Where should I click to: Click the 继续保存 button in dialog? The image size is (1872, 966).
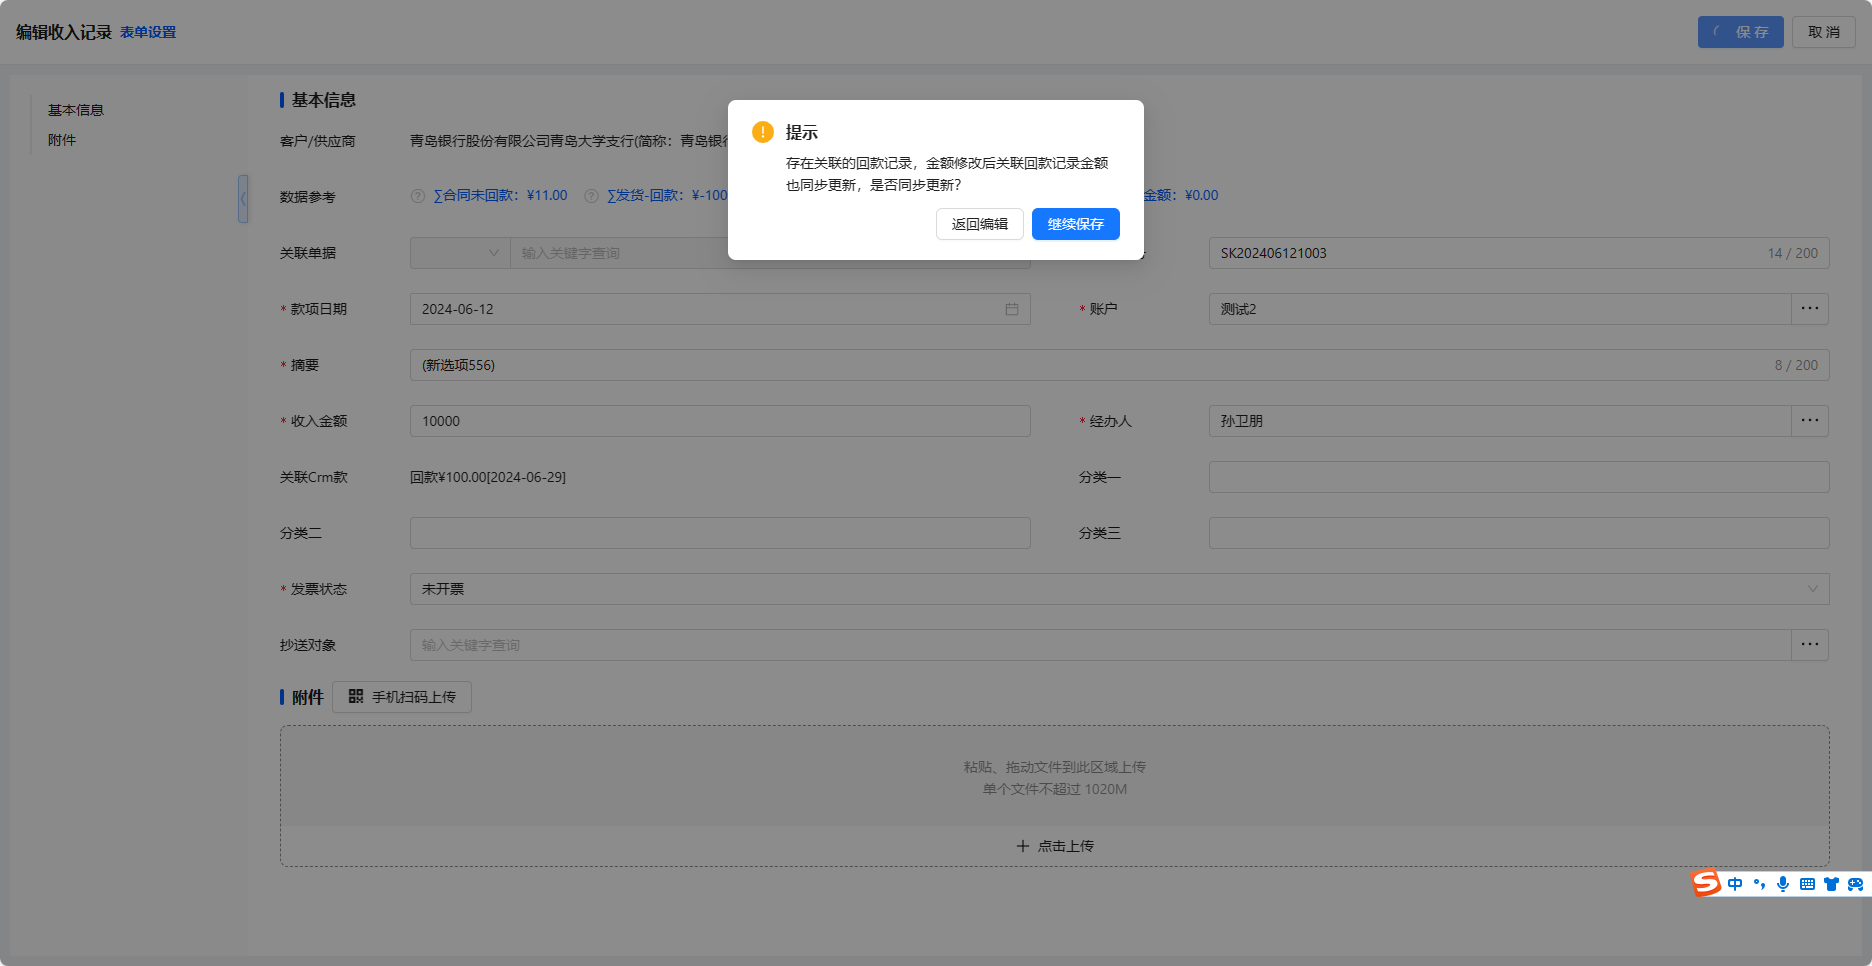click(x=1075, y=224)
